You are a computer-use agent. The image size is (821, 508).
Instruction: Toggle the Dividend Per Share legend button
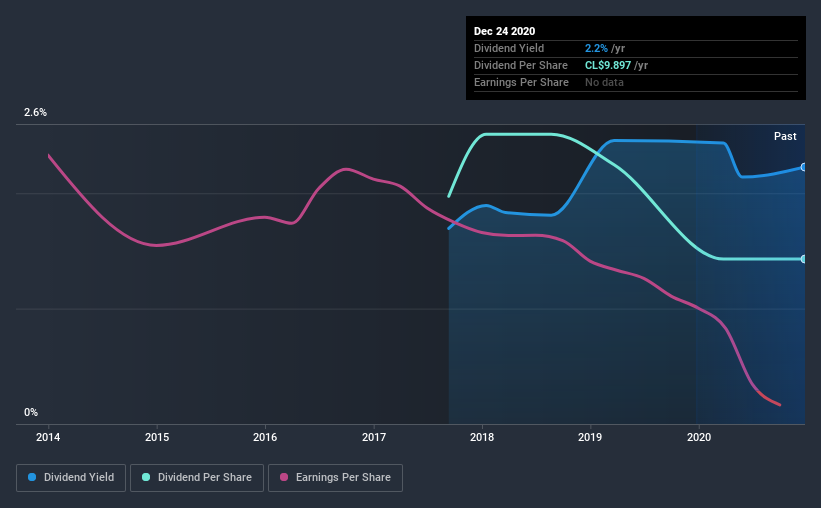click(x=197, y=478)
